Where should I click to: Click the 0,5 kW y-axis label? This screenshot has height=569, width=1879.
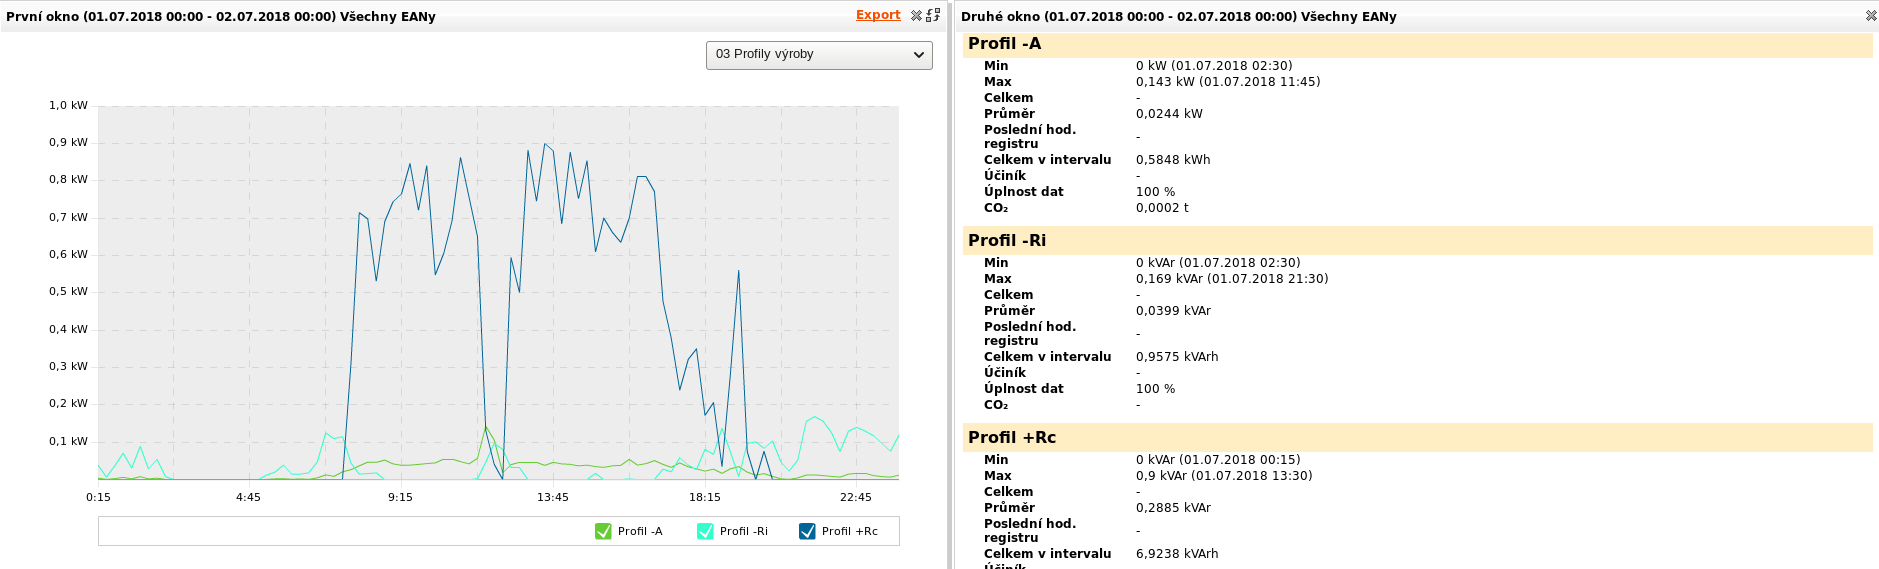click(68, 292)
